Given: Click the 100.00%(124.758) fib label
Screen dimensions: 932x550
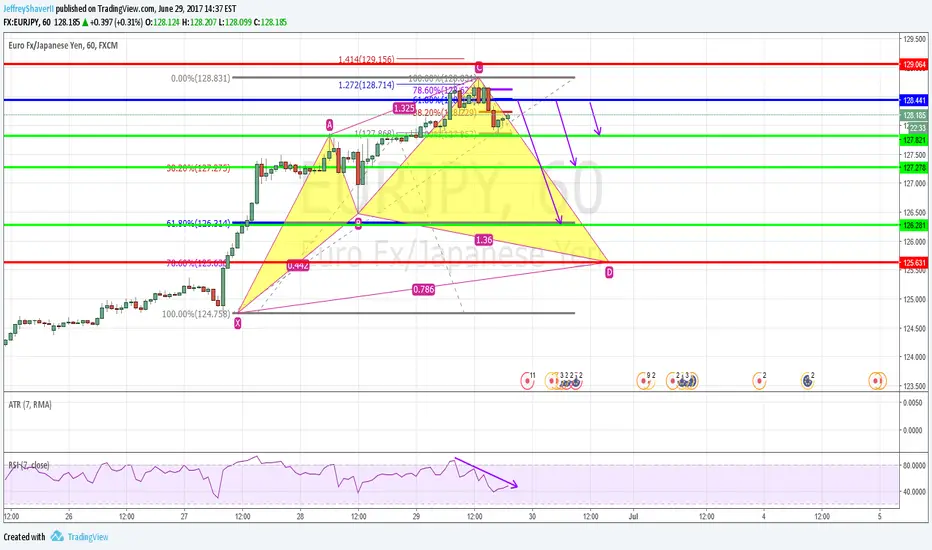Looking at the screenshot, I should [x=196, y=314].
